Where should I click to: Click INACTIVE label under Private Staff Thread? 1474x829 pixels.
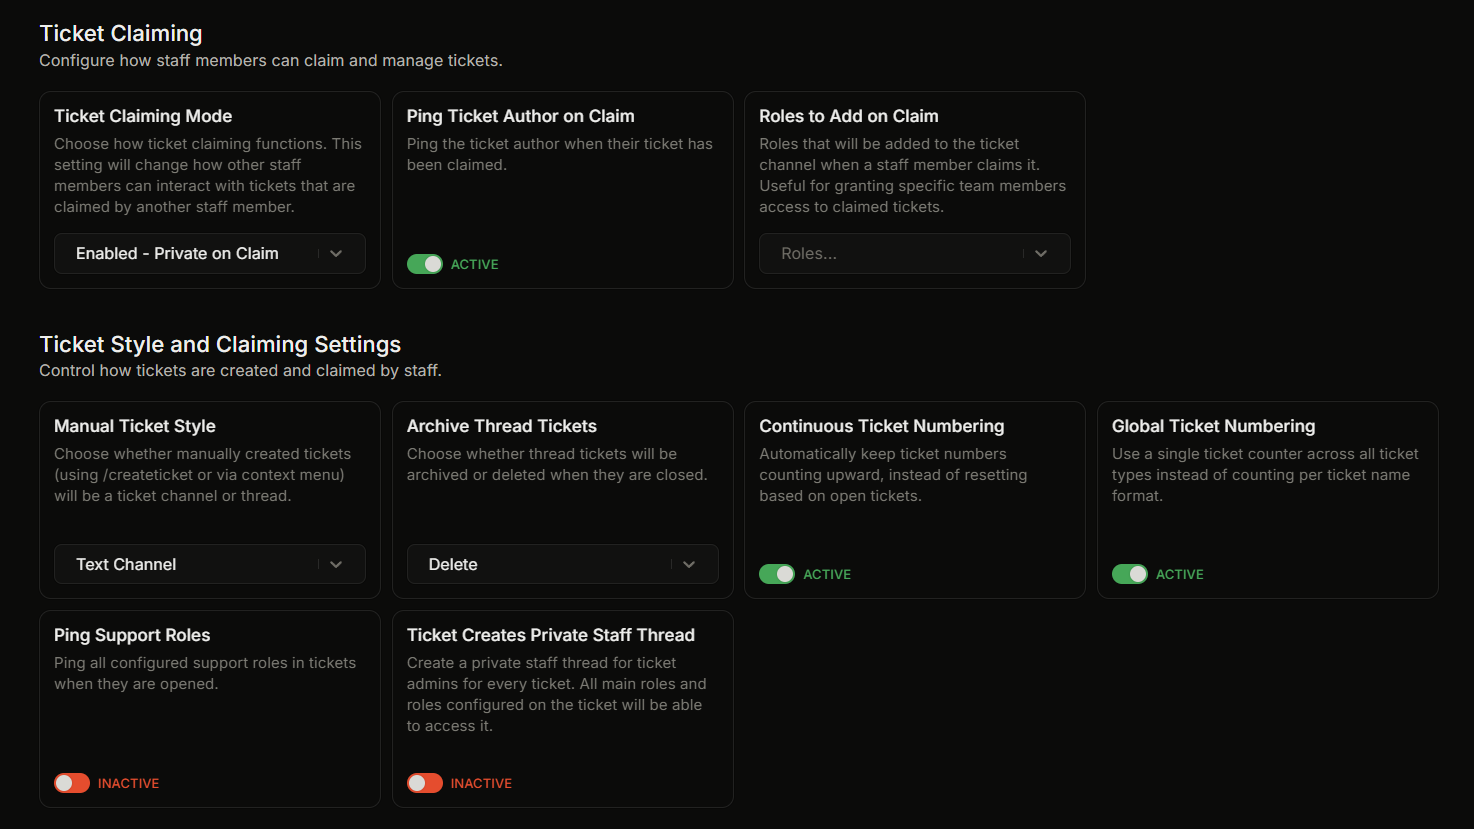point(481,783)
